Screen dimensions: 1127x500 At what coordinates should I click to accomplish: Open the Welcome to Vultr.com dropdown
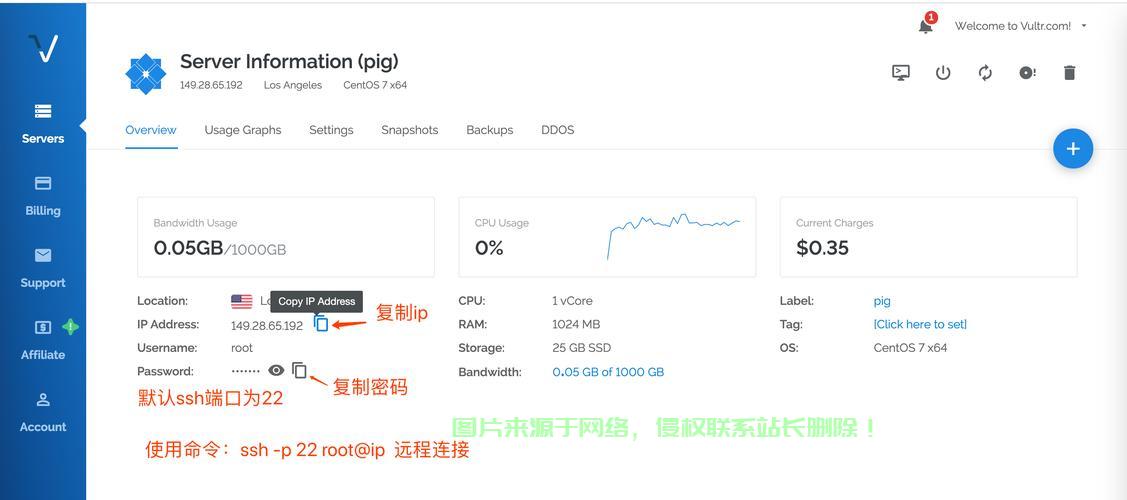click(1021, 26)
